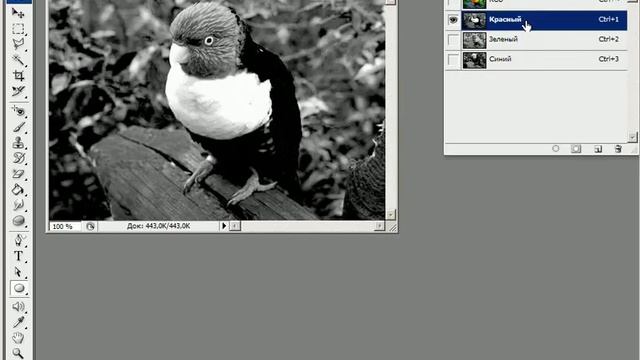Click the Зеленый channel thumbnail
The image size is (640, 360).
click(x=474, y=40)
